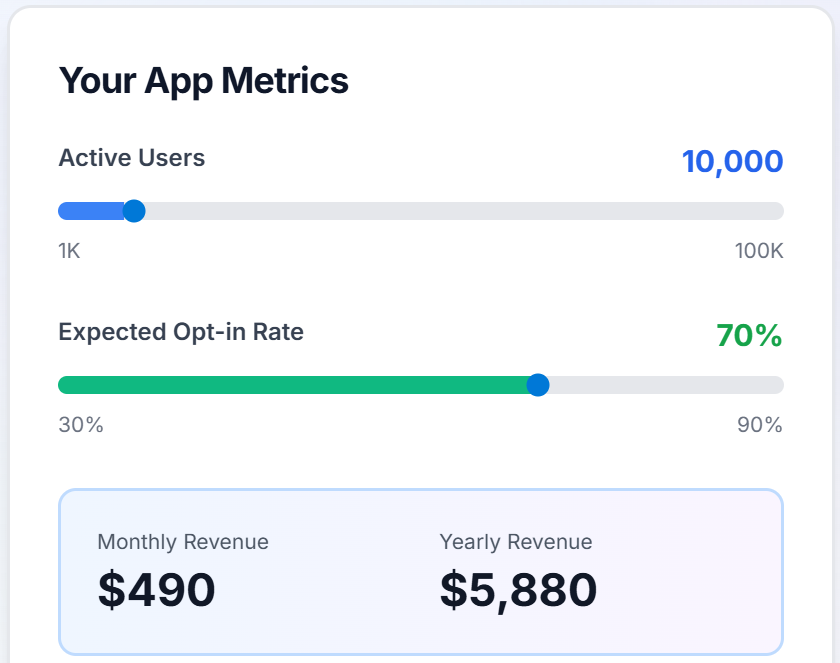Click the 1K minimum slider label
840x663 pixels.
(69, 251)
